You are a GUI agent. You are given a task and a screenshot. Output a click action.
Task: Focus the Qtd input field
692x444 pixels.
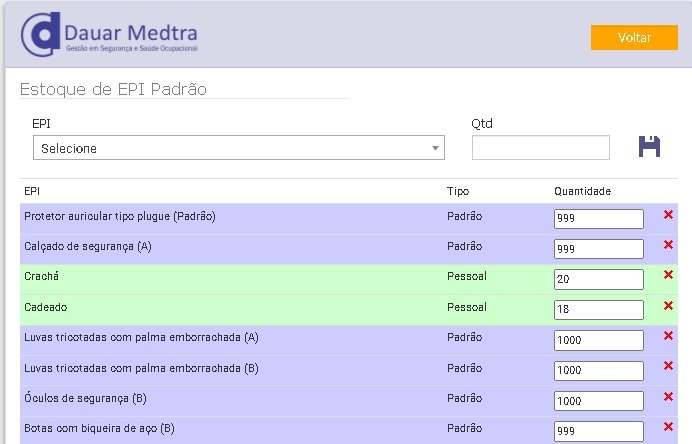541,147
